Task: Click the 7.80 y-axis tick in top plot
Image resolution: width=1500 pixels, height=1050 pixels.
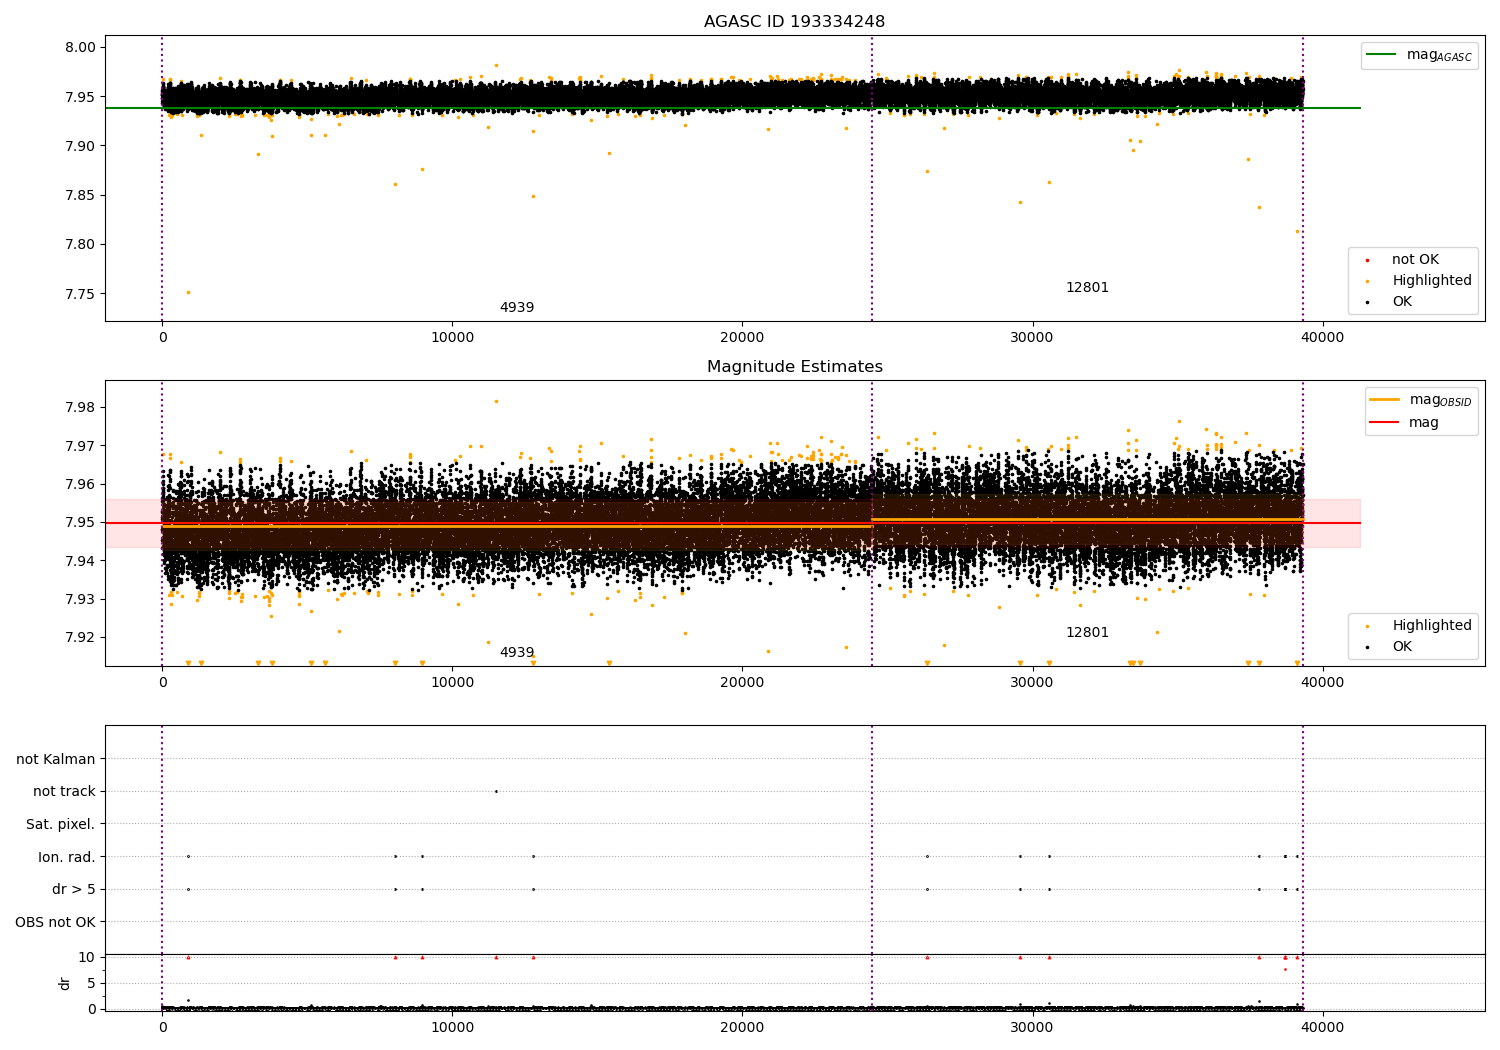Action: click(81, 245)
